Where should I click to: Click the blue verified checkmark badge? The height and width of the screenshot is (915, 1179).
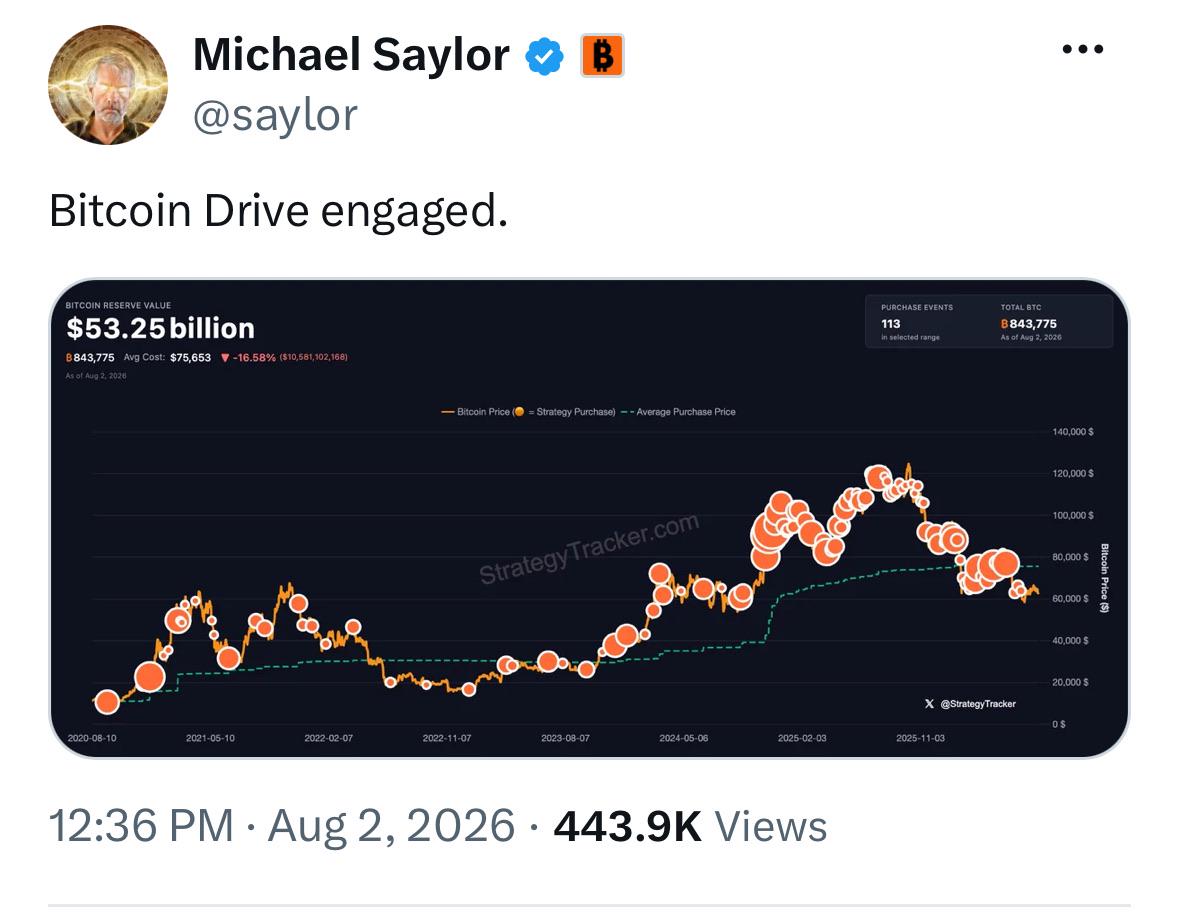544,56
